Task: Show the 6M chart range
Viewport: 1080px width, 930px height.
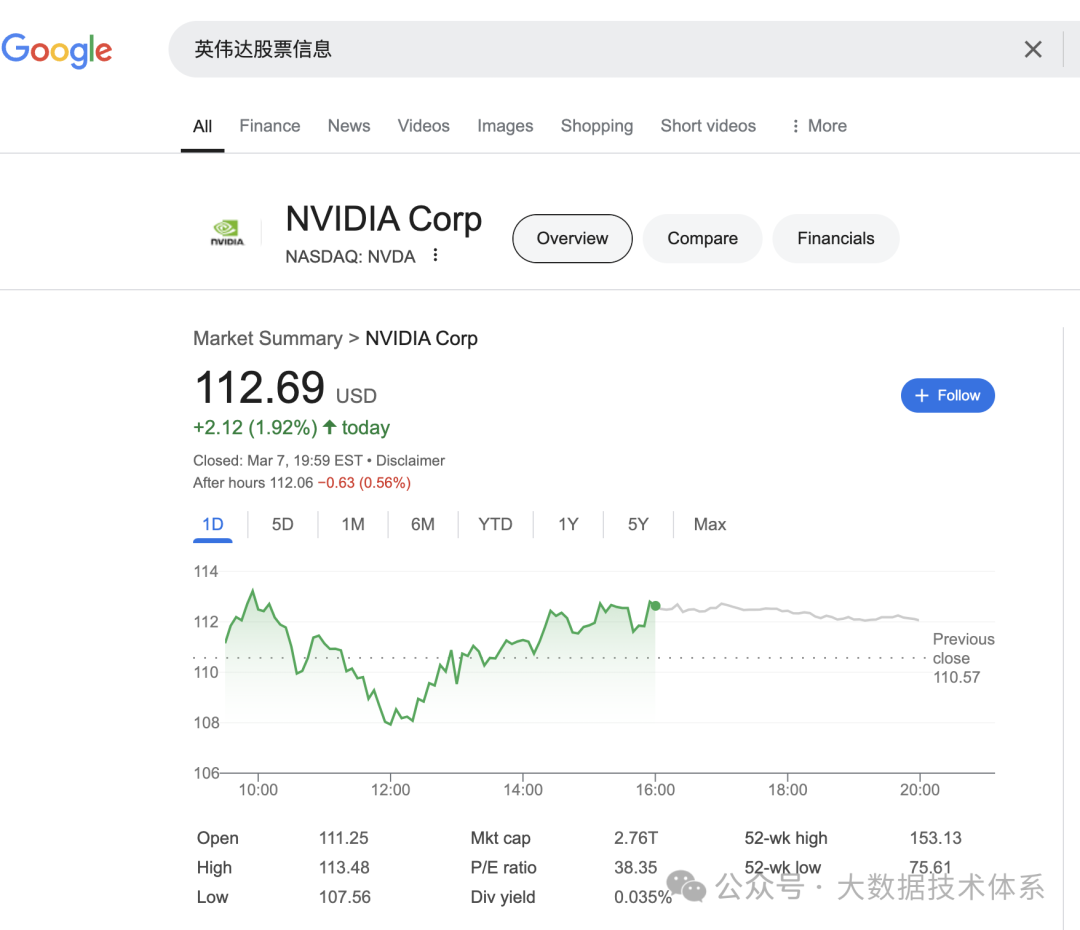Action: [422, 524]
